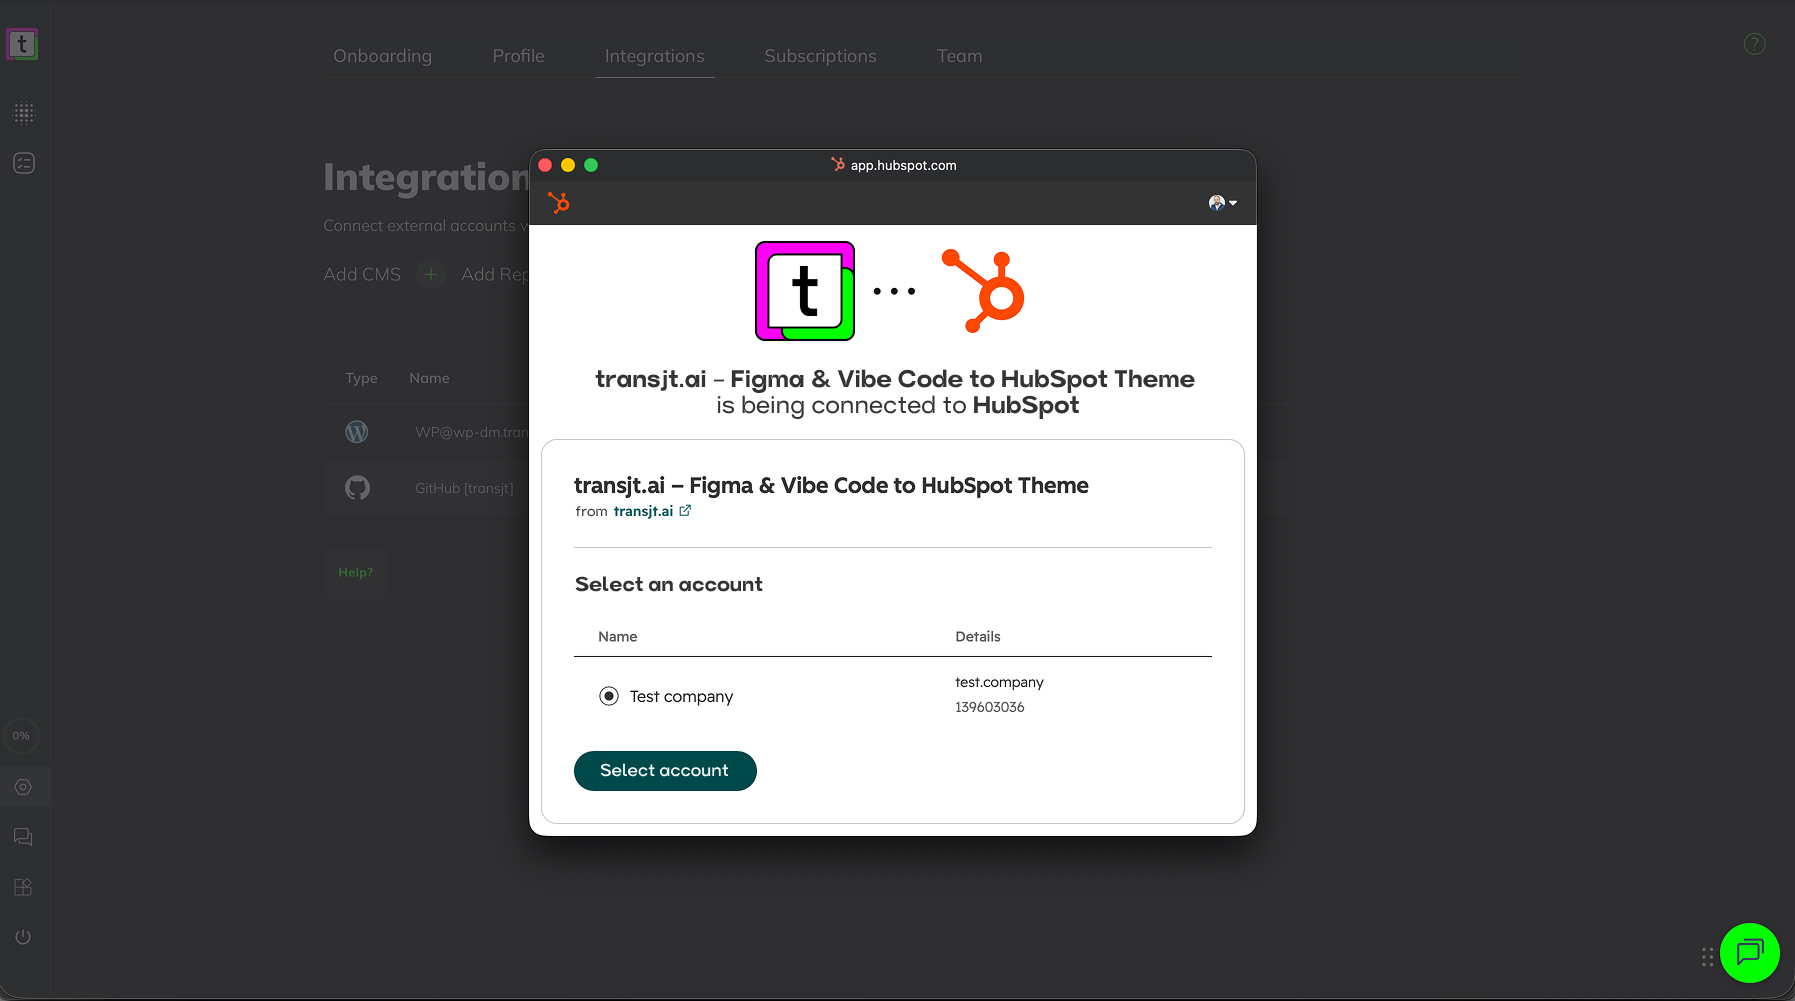Select the Test company radio button
1795x1001 pixels.
pyautogui.click(x=609, y=696)
